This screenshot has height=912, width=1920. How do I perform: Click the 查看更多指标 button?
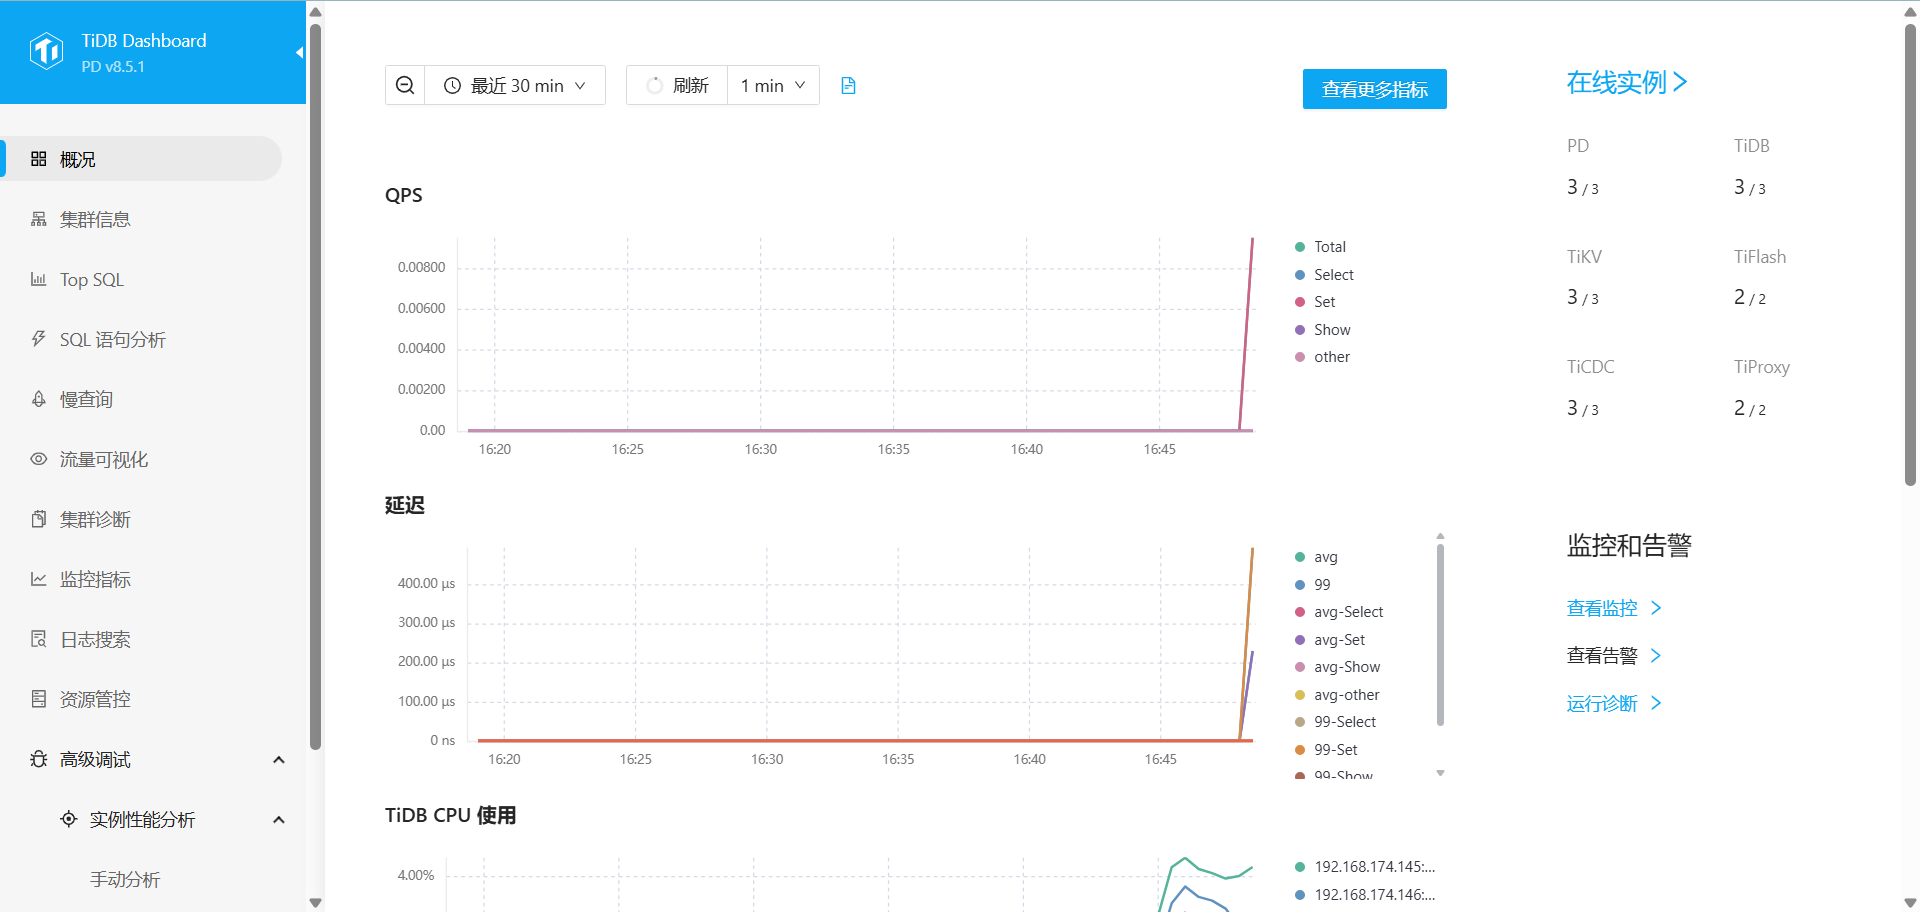pos(1374,89)
